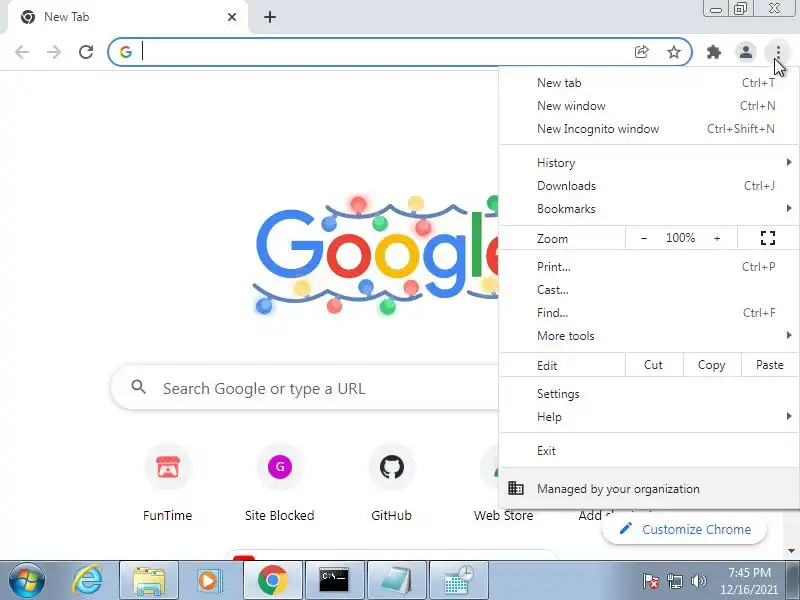Click the Search Google or type a URL box

(304, 388)
